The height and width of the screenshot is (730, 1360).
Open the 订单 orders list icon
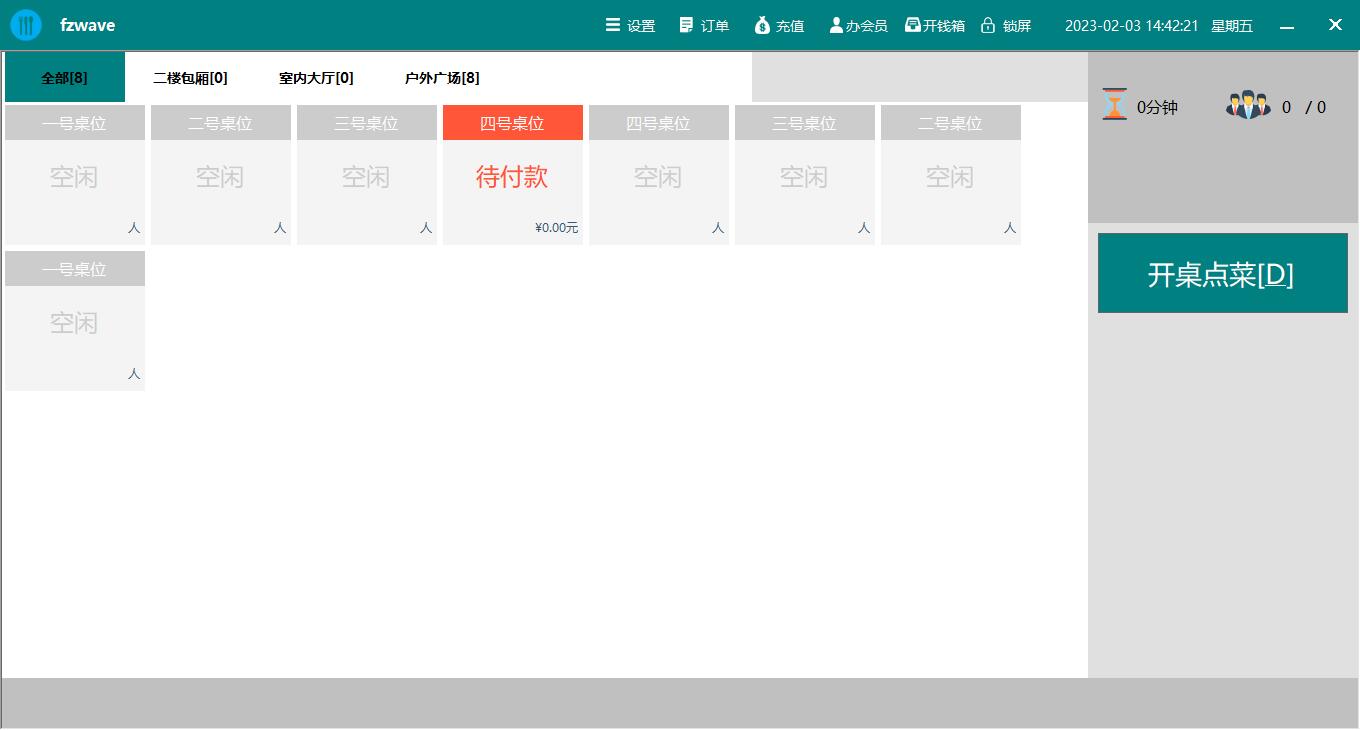point(686,25)
